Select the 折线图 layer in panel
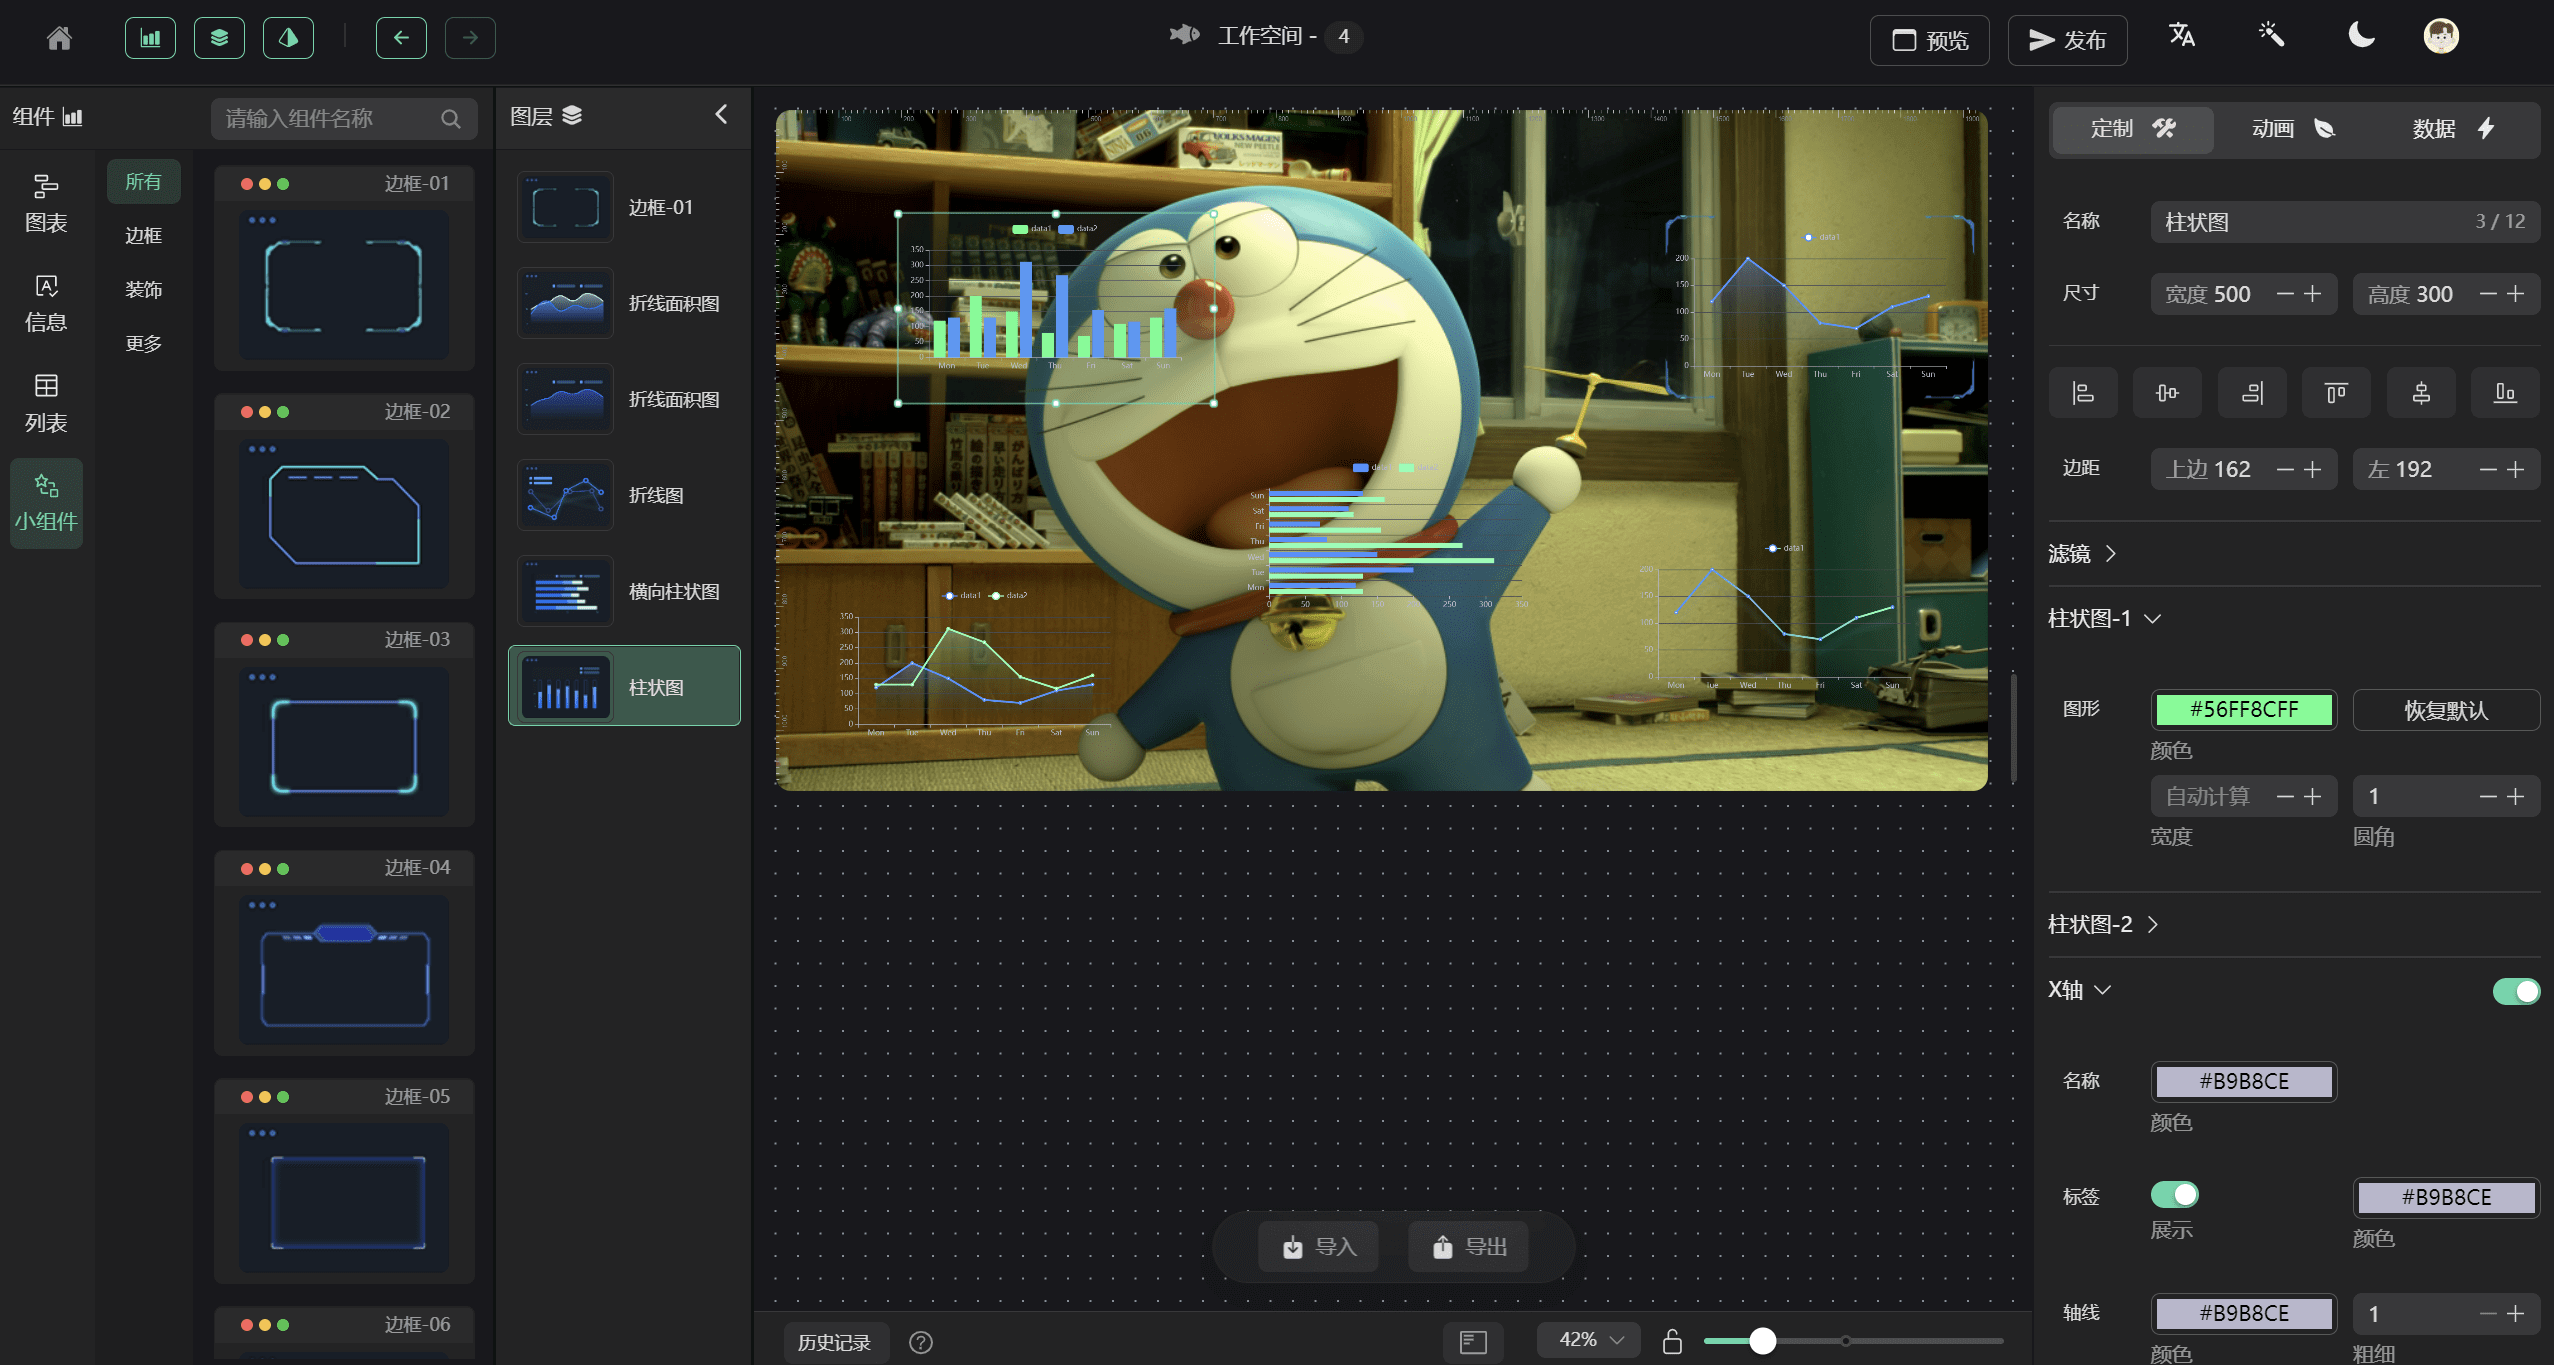The width and height of the screenshot is (2554, 1365). [625, 493]
